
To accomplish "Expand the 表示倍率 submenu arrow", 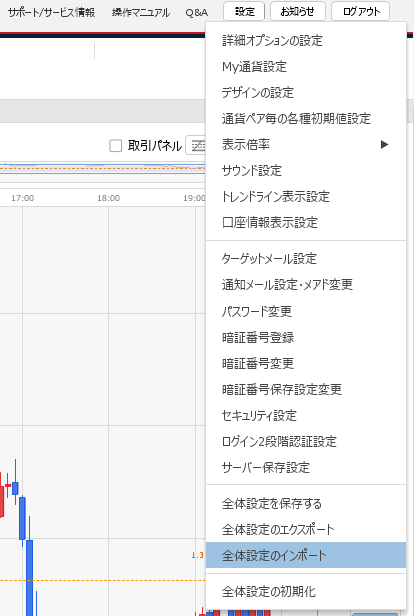I will coord(384,145).
